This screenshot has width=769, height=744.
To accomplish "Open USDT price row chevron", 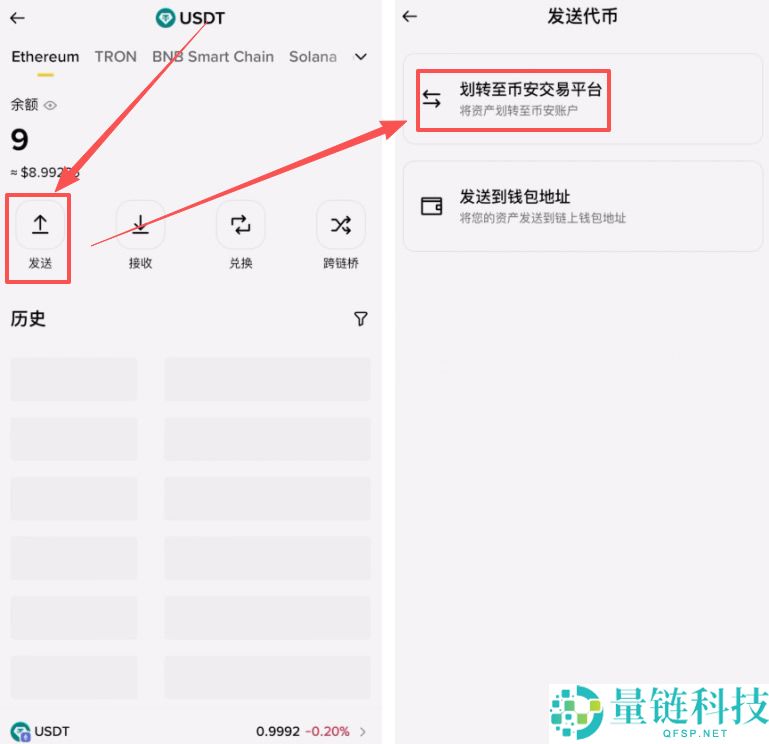I will click(x=363, y=732).
